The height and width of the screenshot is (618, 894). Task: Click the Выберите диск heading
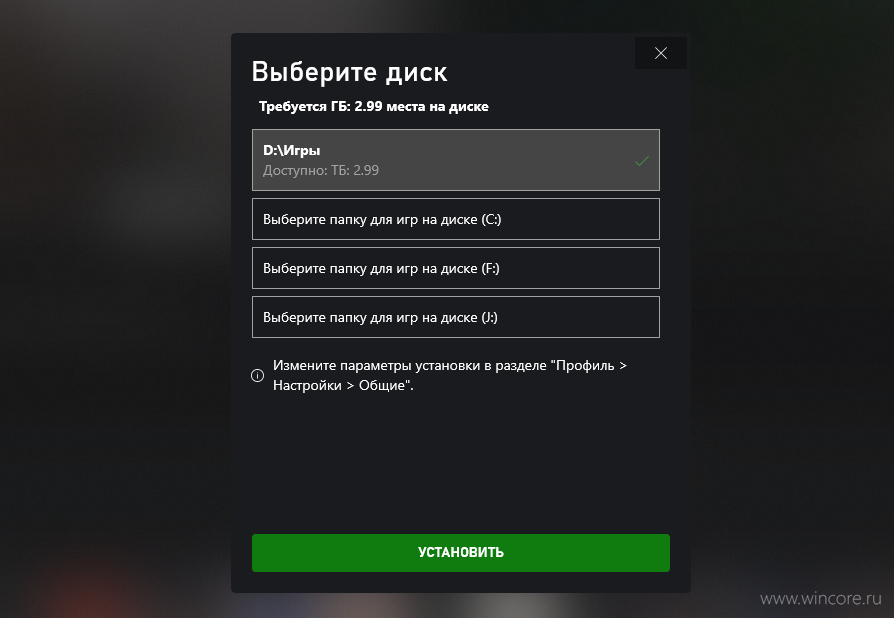point(350,72)
